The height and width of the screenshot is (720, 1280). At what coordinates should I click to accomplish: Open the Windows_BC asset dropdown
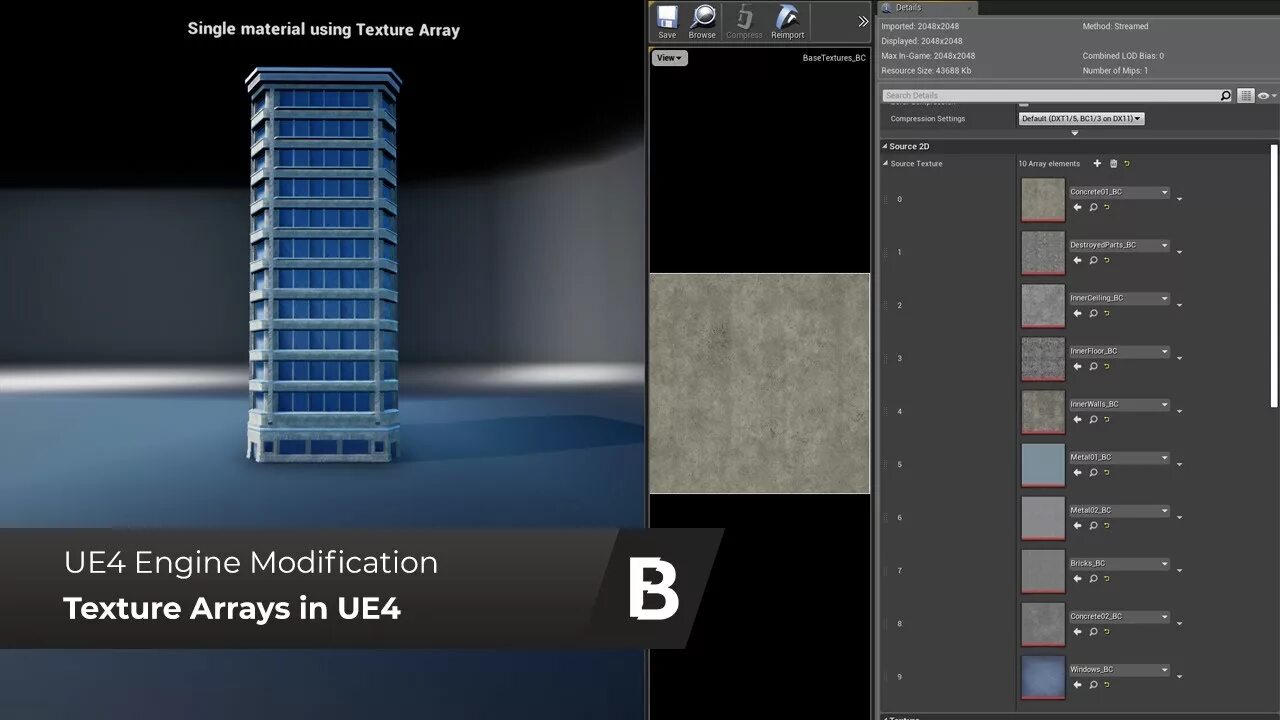coord(1119,669)
